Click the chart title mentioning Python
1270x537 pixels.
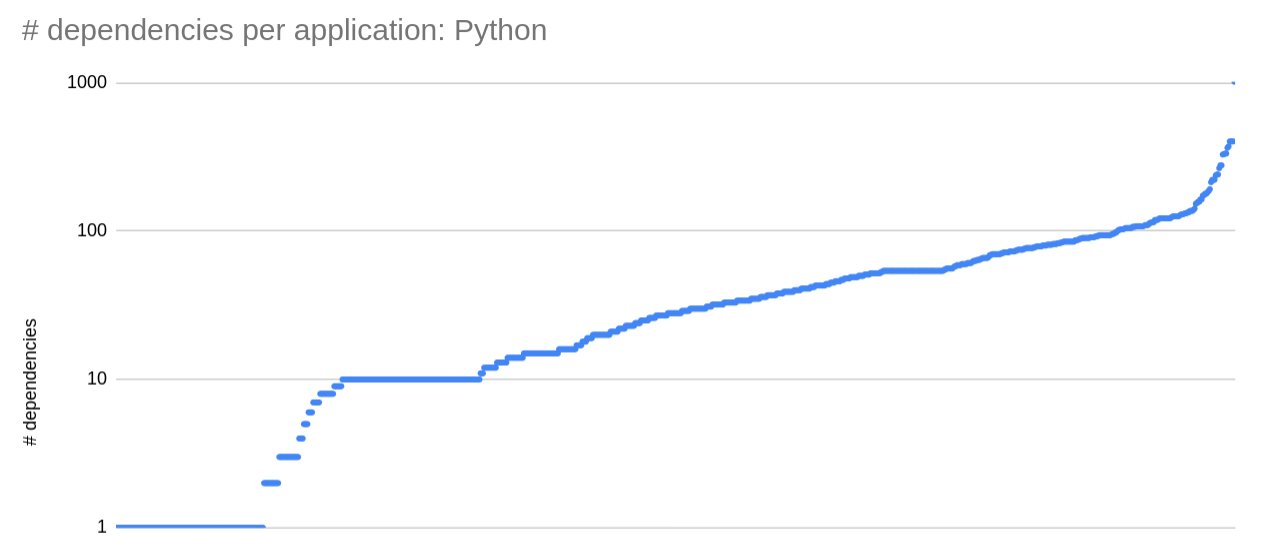pyautogui.click(x=284, y=30)
